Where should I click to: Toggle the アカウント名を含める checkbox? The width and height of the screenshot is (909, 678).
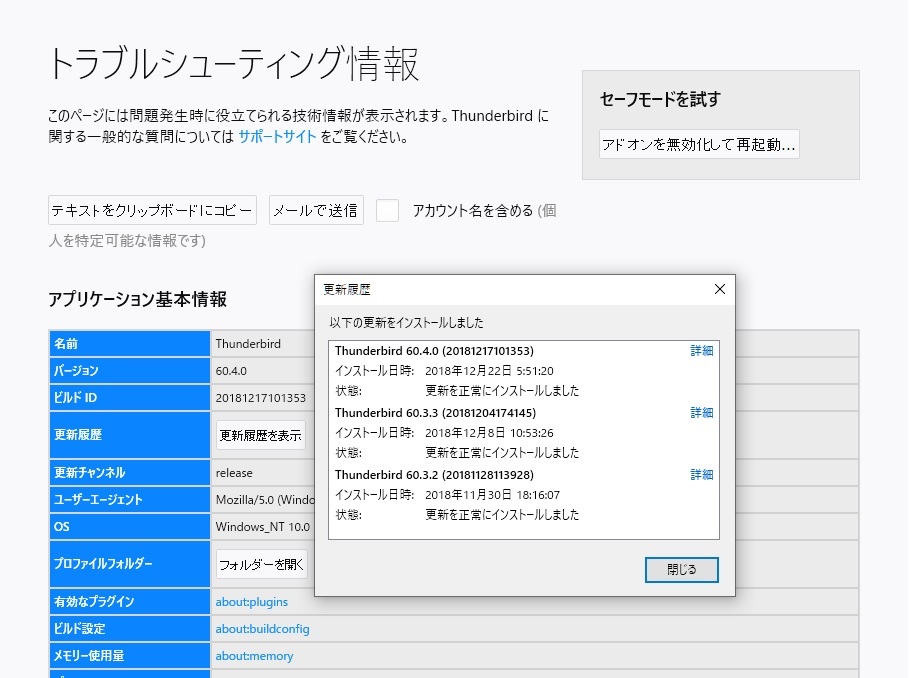pos(387,210)
